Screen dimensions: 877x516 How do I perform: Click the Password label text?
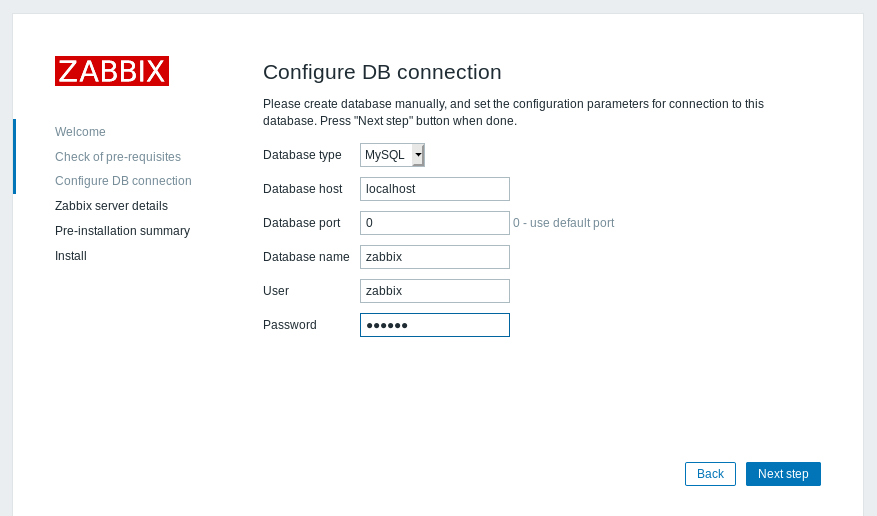290,325
